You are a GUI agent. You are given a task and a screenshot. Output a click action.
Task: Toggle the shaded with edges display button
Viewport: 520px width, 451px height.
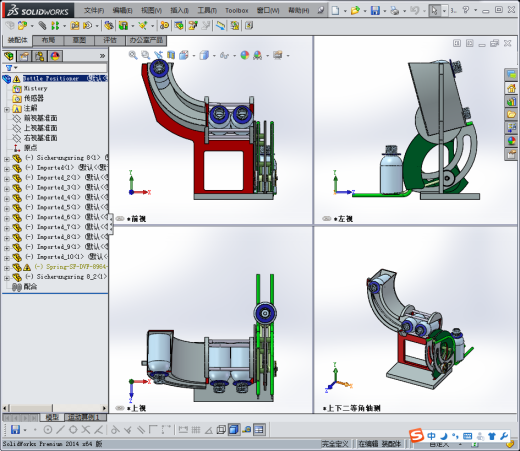234,430
